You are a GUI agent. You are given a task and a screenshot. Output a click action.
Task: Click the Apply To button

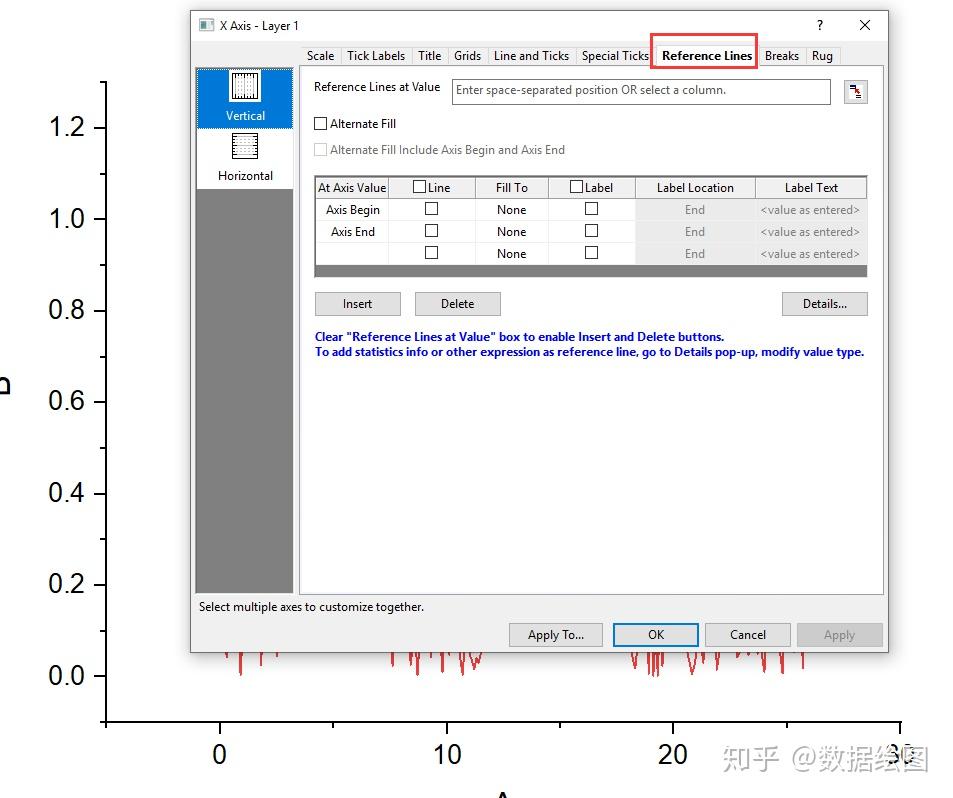pyautogui.click(x=555, y=634)
